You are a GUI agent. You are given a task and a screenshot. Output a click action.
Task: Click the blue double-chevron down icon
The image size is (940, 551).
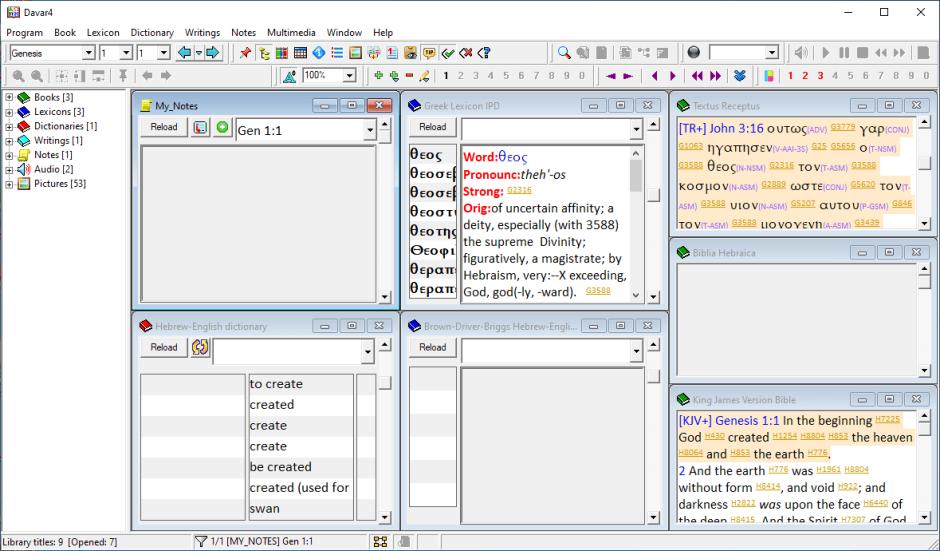(740, 76)
